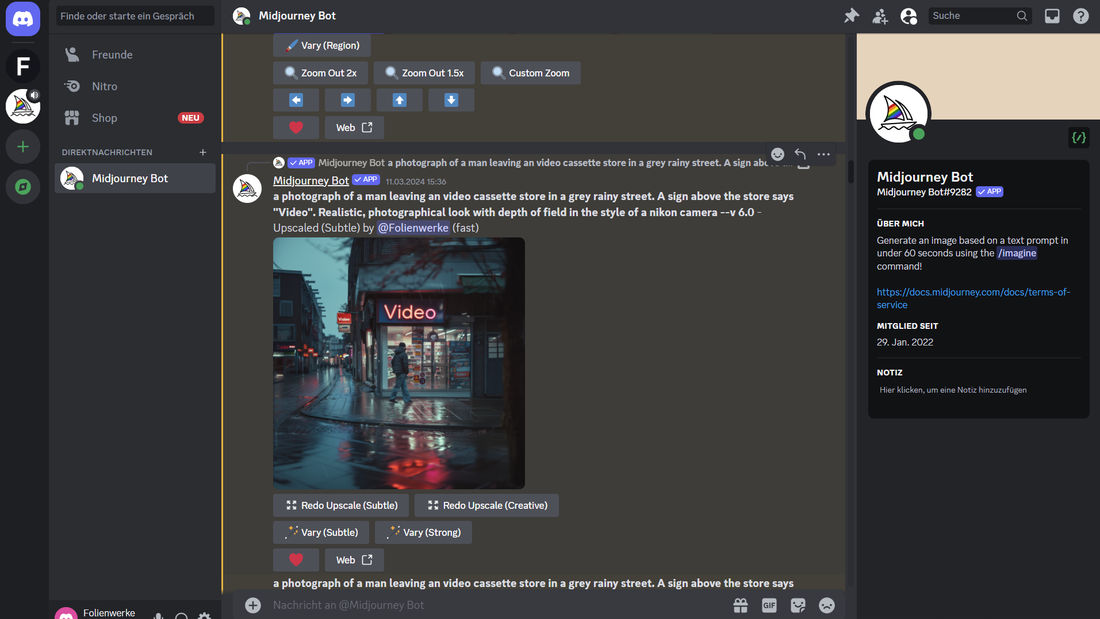The height and width of the screenshot is (619, 1100).
Task: Click the Midjourney Bot chat header title
Action: pos(297,15)
